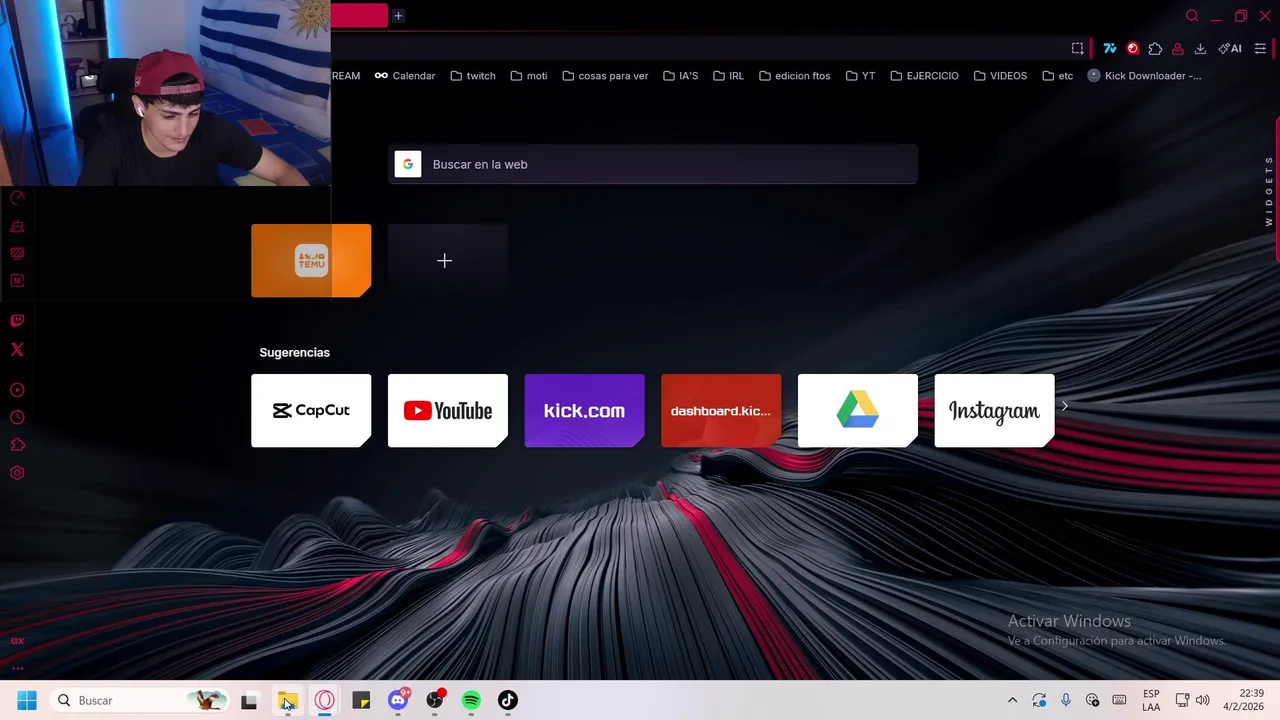
Task: Open the CapCut suggestion tile
Action: click(311, 410)
